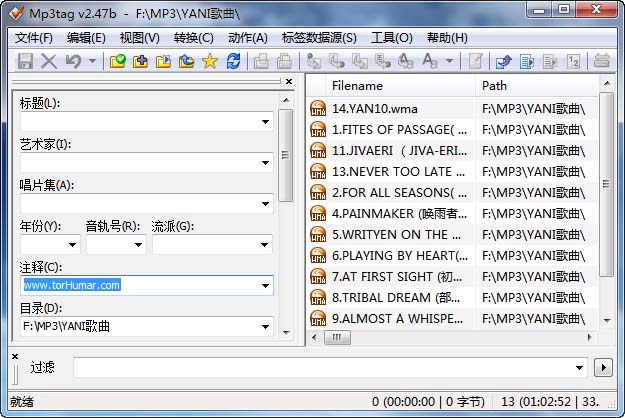
Task: Click the Filename to Filename convert icon
Action: click(x=360, y=61)
